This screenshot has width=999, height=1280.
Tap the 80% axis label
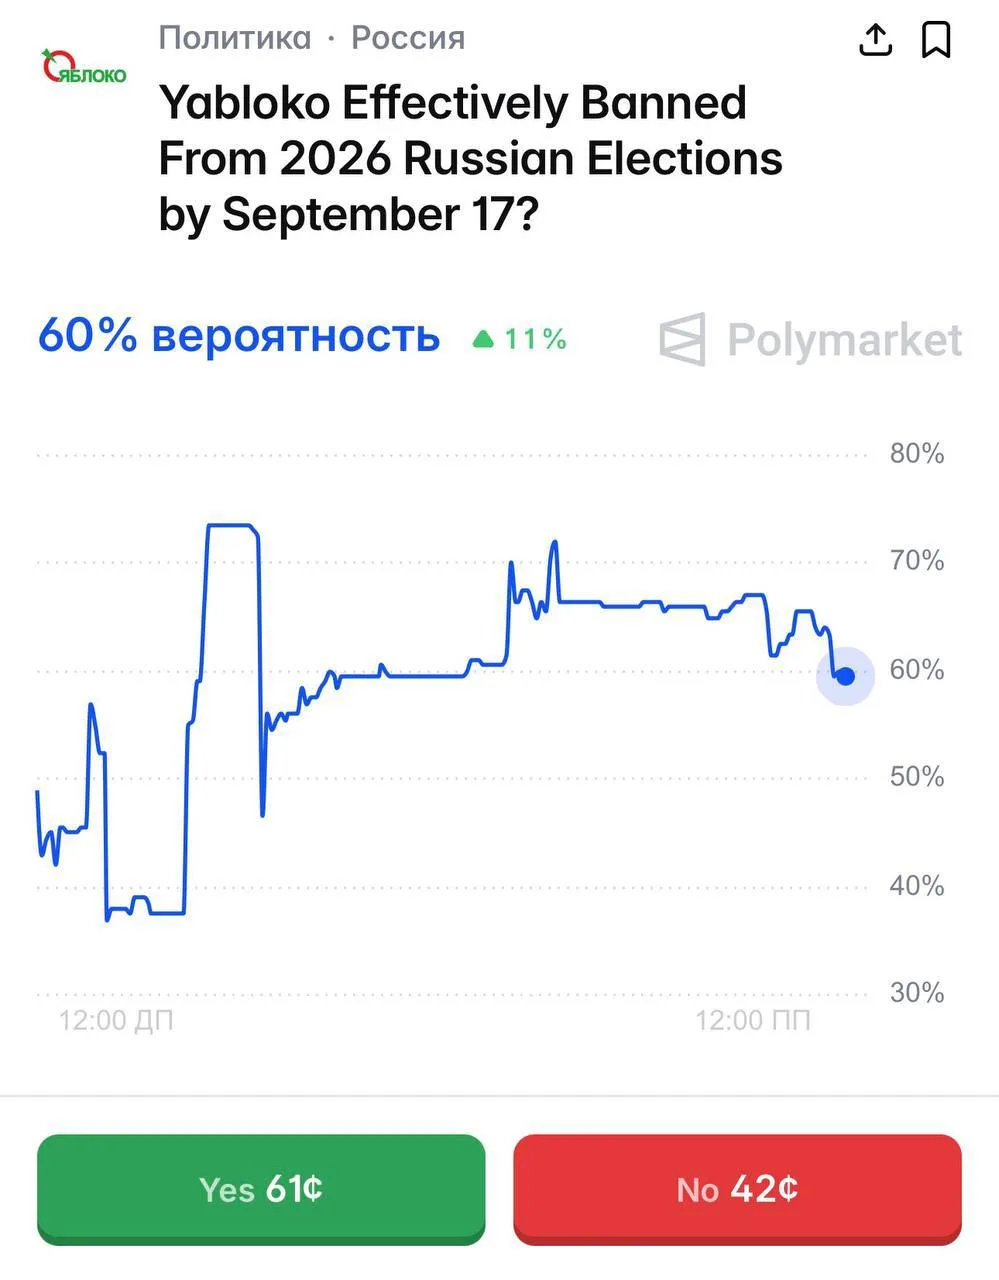pos(917,454)
